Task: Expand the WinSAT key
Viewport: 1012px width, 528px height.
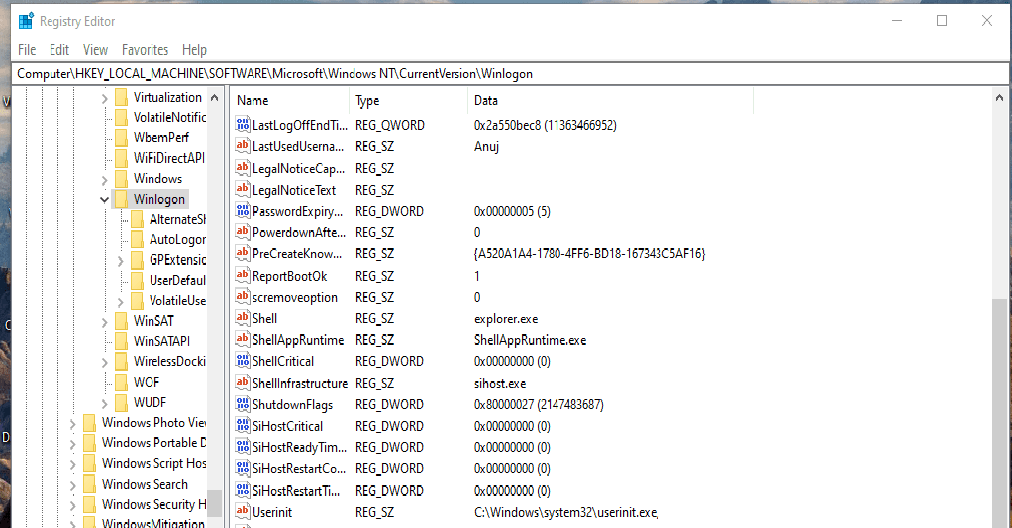Action: [x=105, y=322]
